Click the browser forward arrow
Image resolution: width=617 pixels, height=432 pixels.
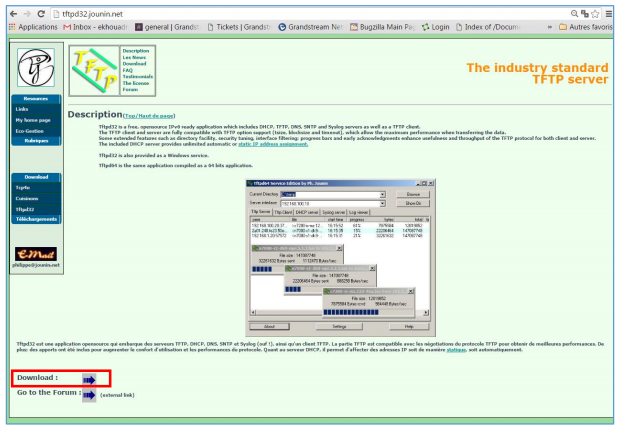point(27,14)
